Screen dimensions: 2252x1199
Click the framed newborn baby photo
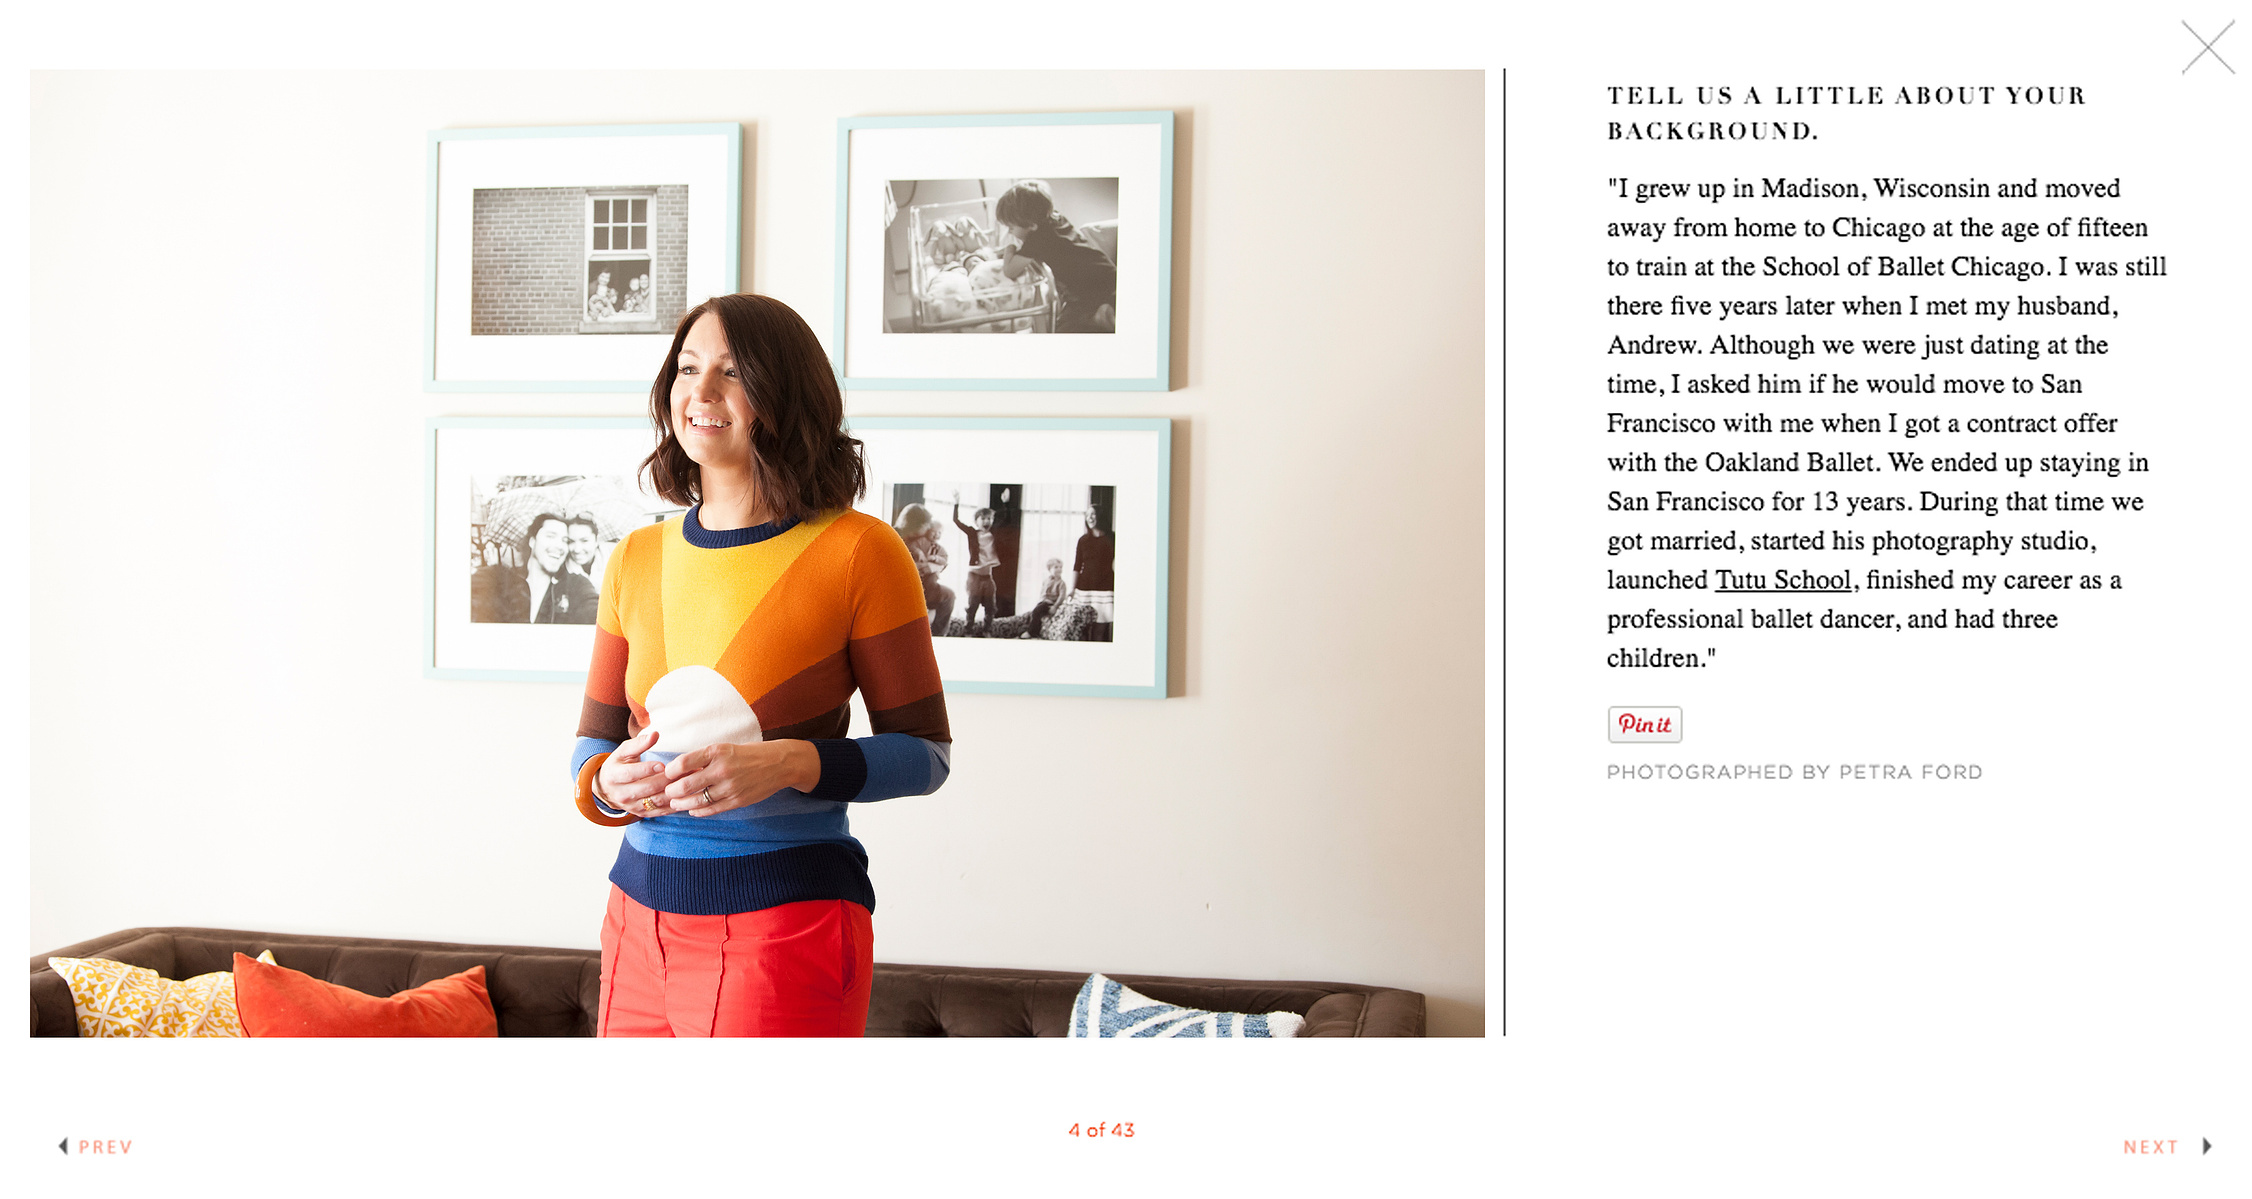(1003, 251)
